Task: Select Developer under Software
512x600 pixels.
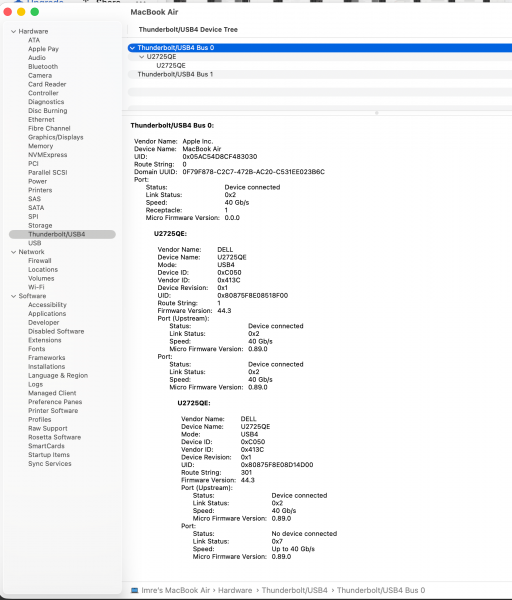Action: tap(43, 323)
